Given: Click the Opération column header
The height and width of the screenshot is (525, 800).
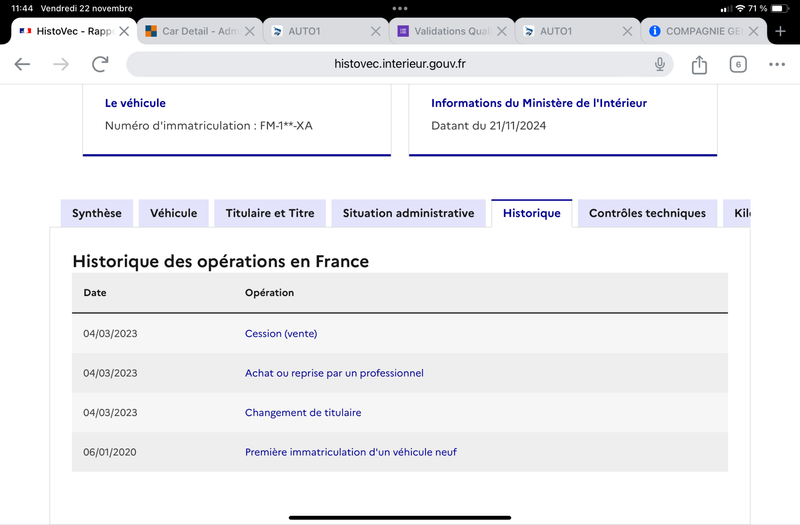Looking at the screenshot, I should [x=269, y=293].
